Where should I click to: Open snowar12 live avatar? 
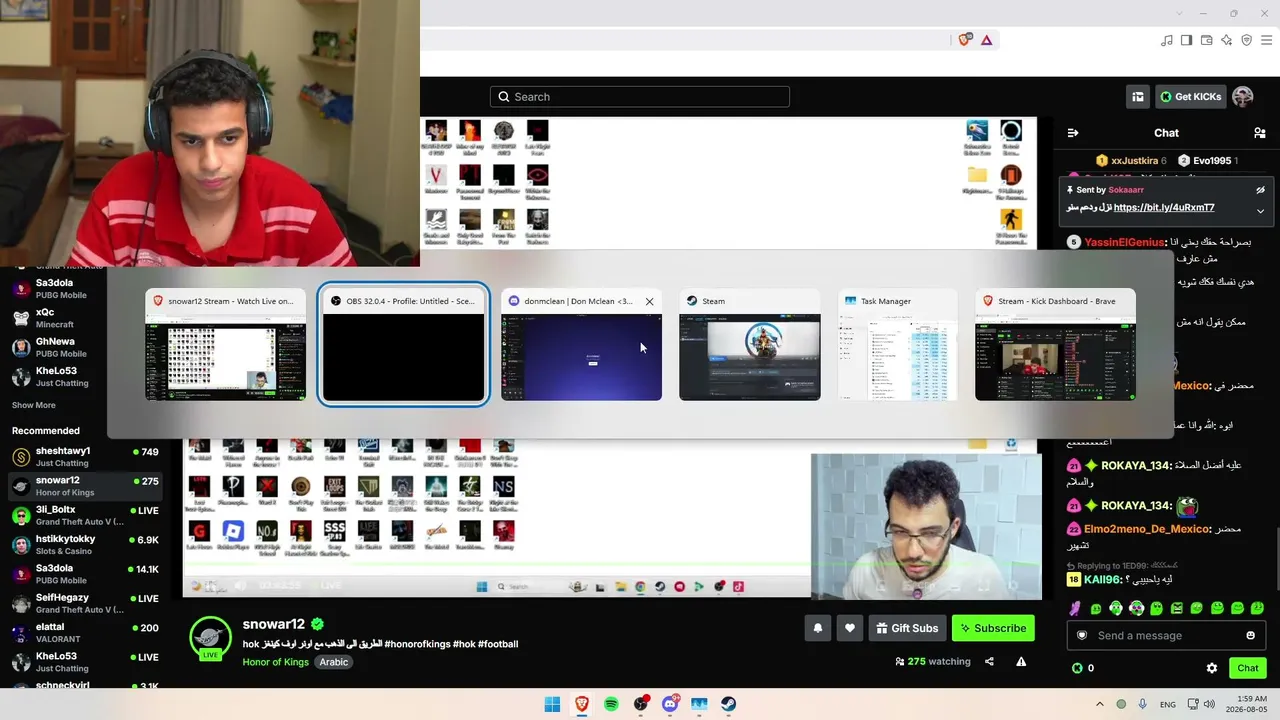211,638
